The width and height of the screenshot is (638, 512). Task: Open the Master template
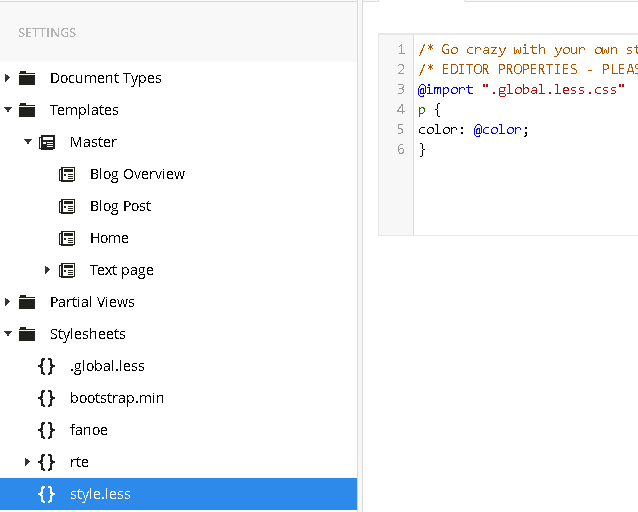click(x=93, y=142)
